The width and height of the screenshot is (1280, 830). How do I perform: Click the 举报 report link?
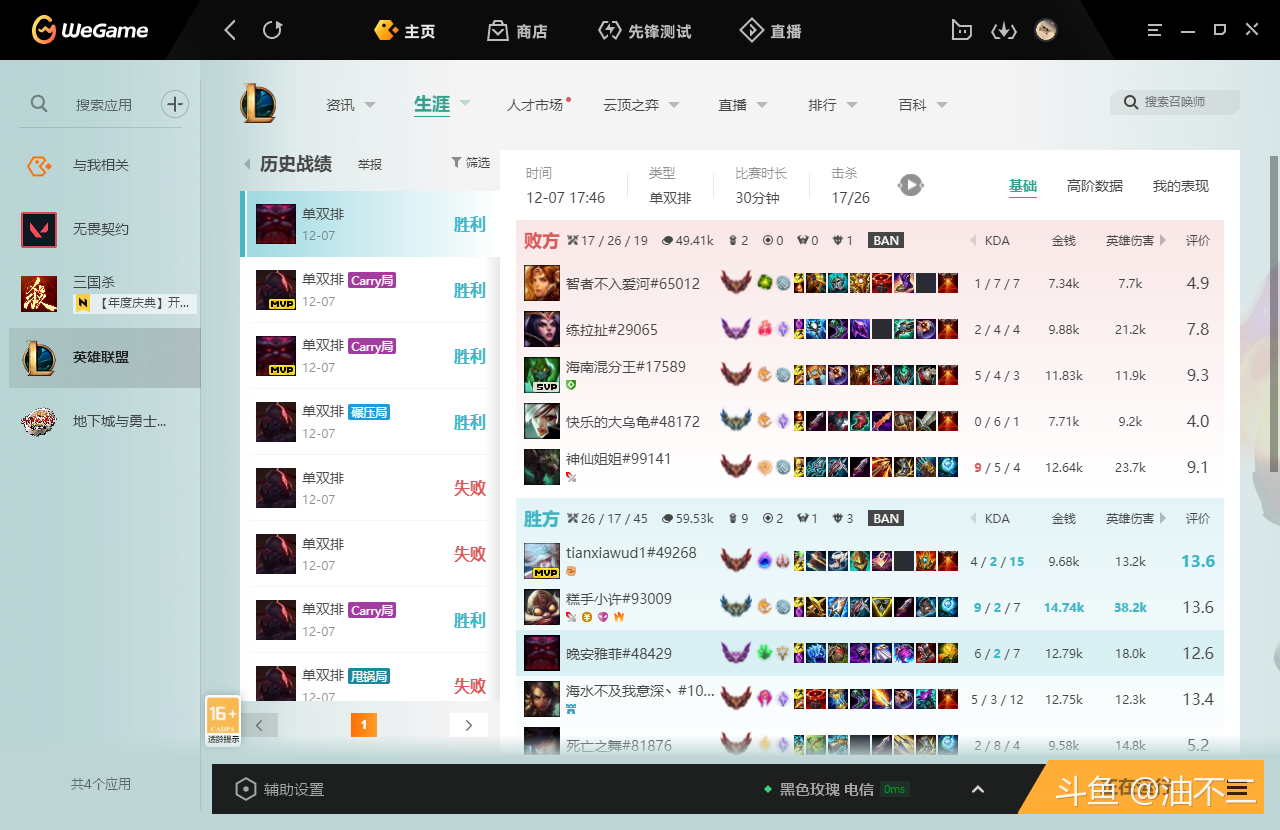click(x=370, y=164)
